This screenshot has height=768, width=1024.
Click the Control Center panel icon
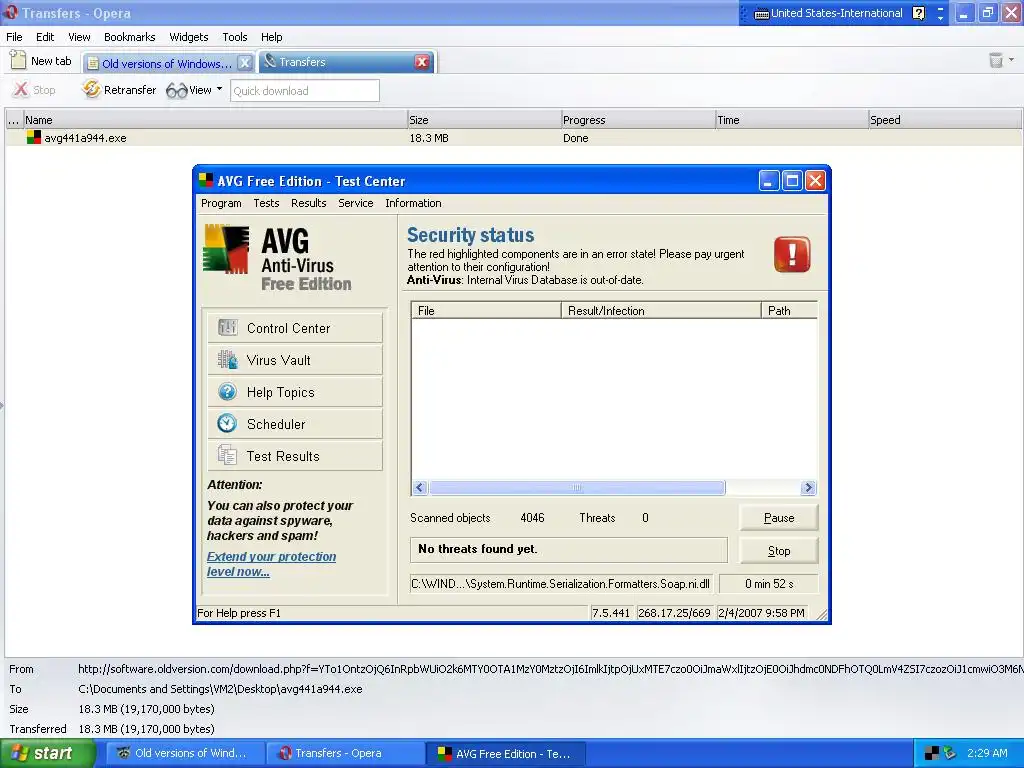click(227, 327)
